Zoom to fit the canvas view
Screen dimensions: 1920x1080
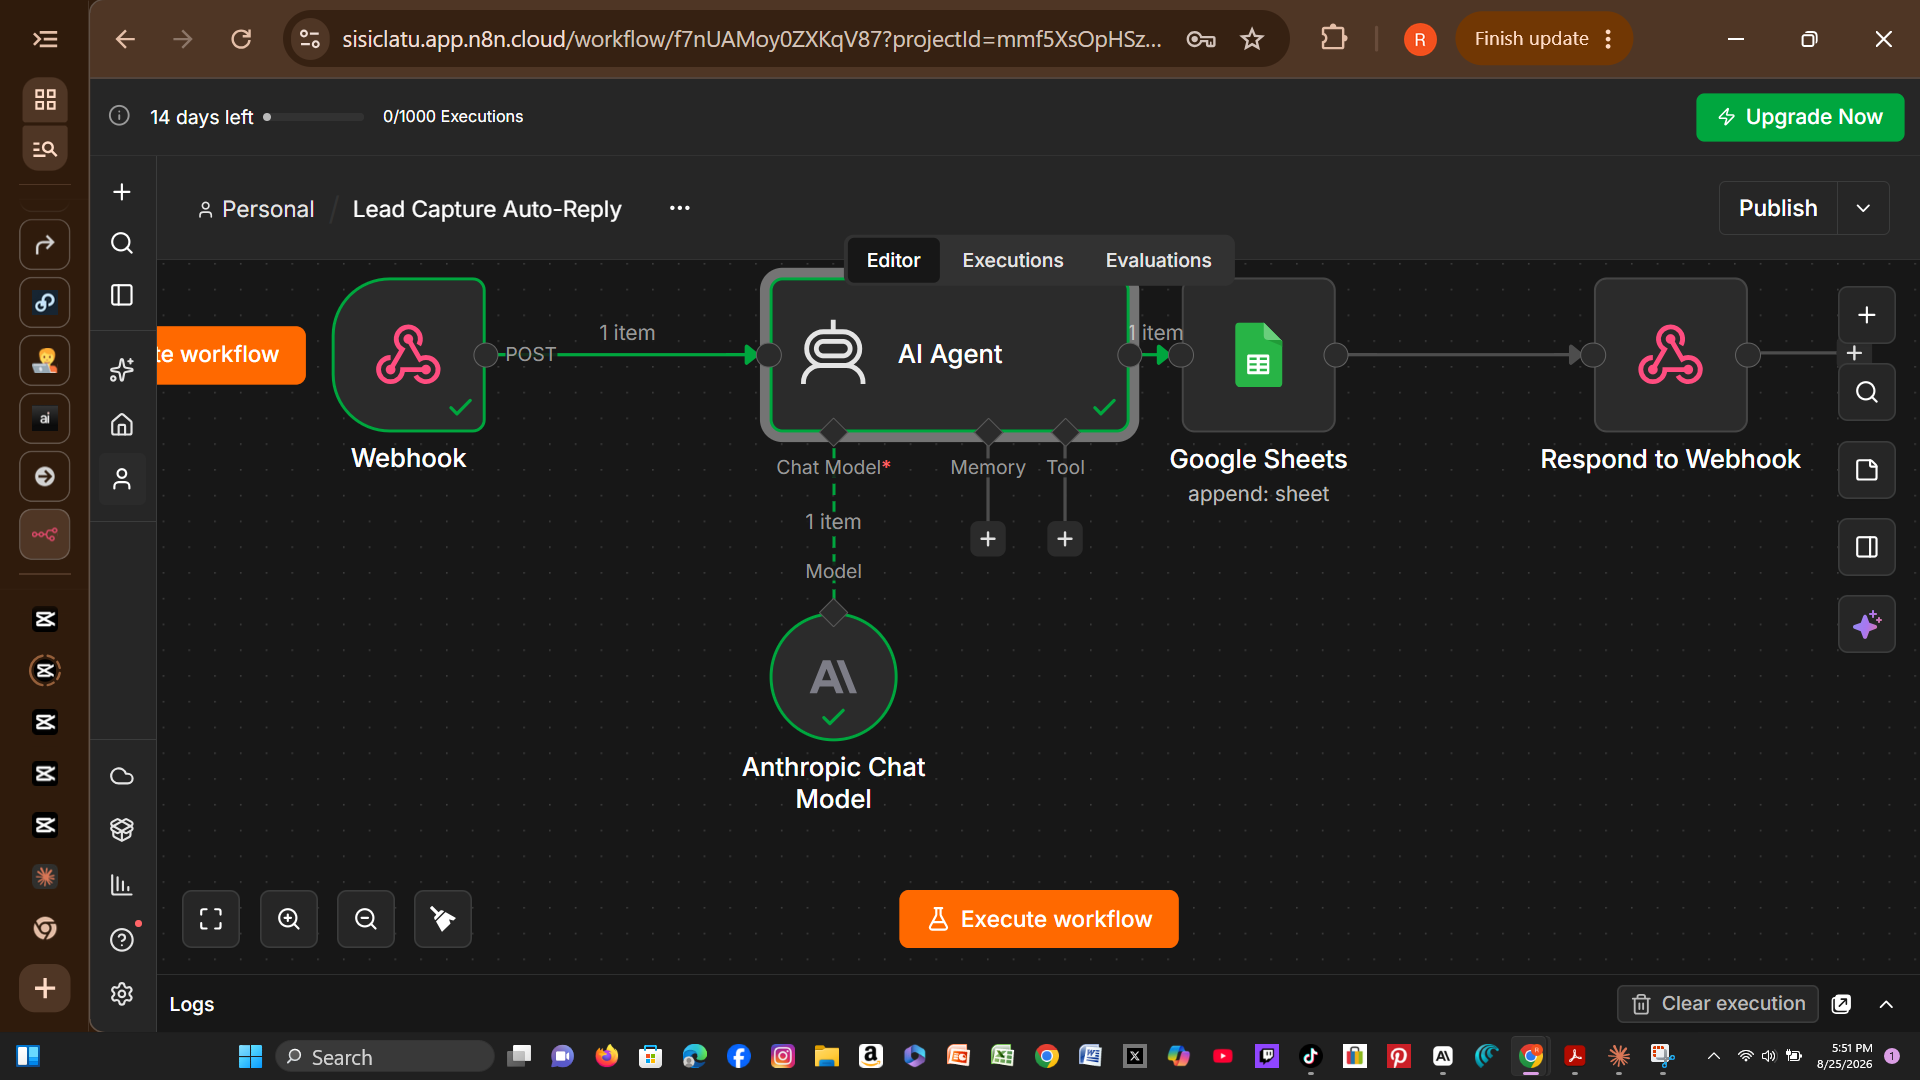211,919
